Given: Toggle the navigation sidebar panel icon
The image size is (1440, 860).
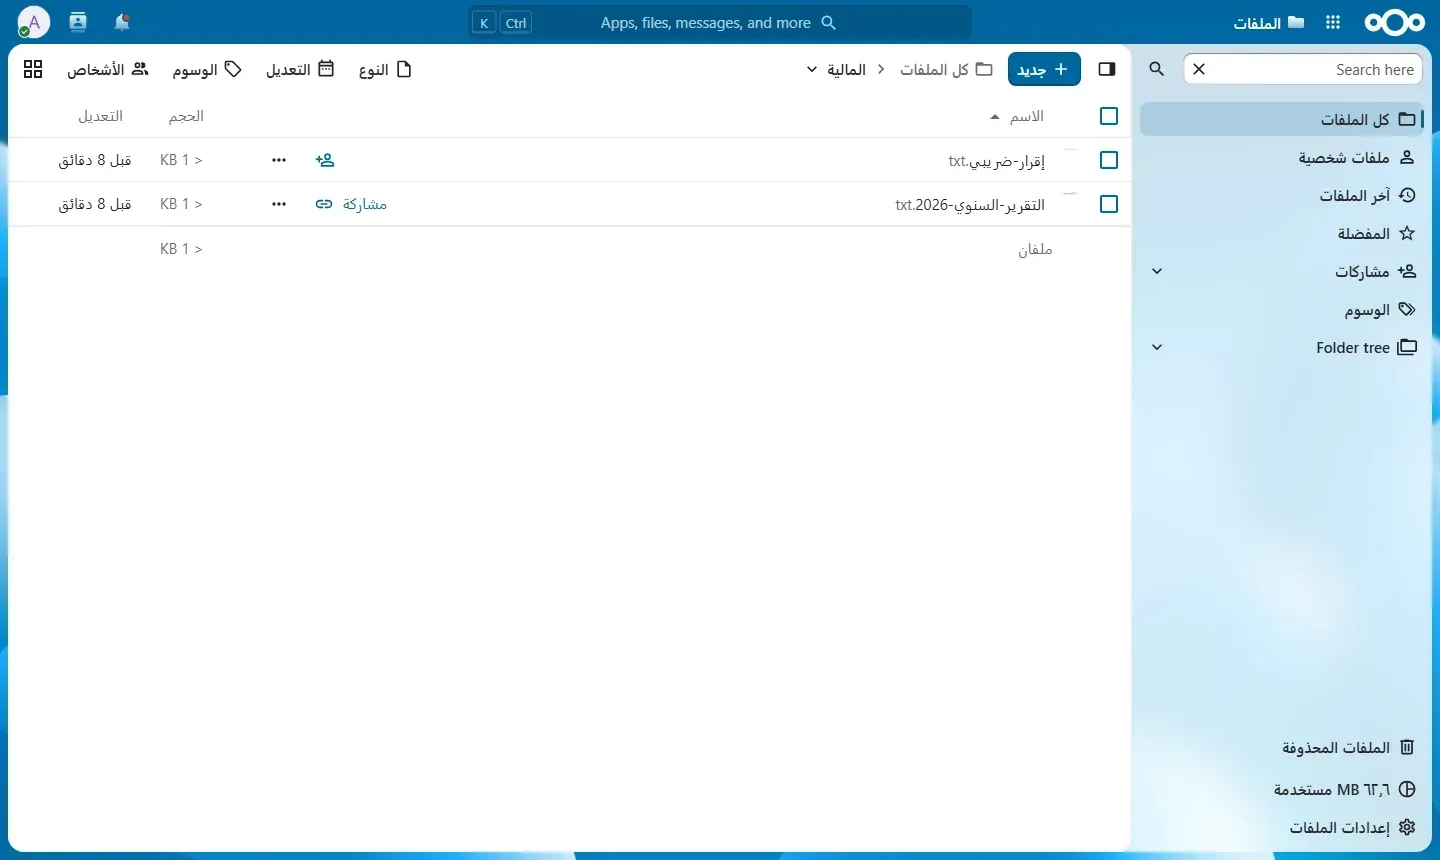Looking at the screenshot, I should [1107, 69].
